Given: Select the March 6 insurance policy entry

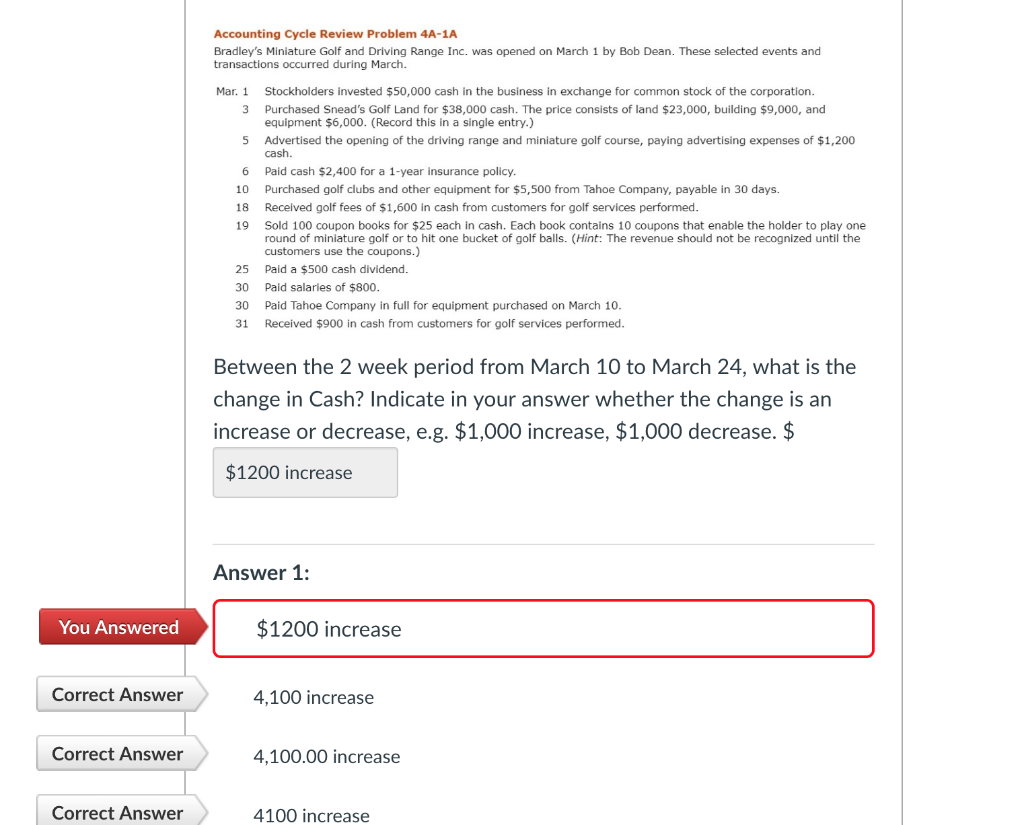Looking at the screenshot, I should [390, 171].
